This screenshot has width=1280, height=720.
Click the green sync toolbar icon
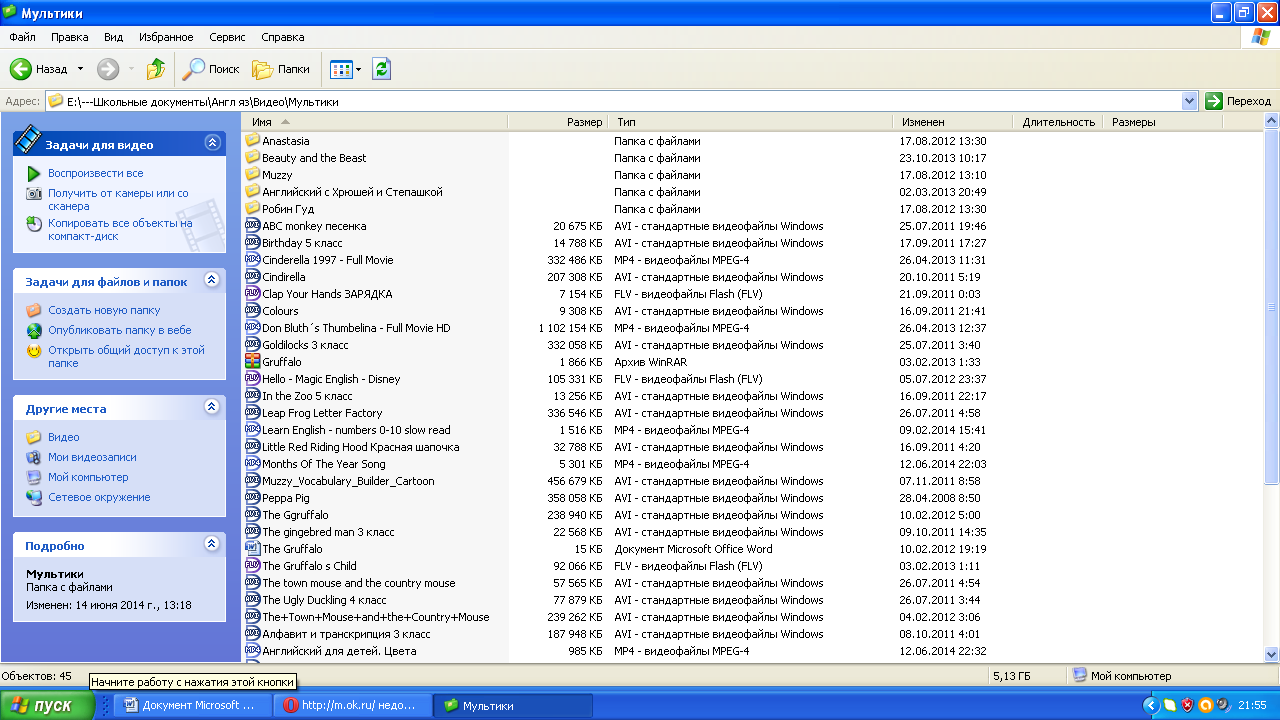(381, 69)
